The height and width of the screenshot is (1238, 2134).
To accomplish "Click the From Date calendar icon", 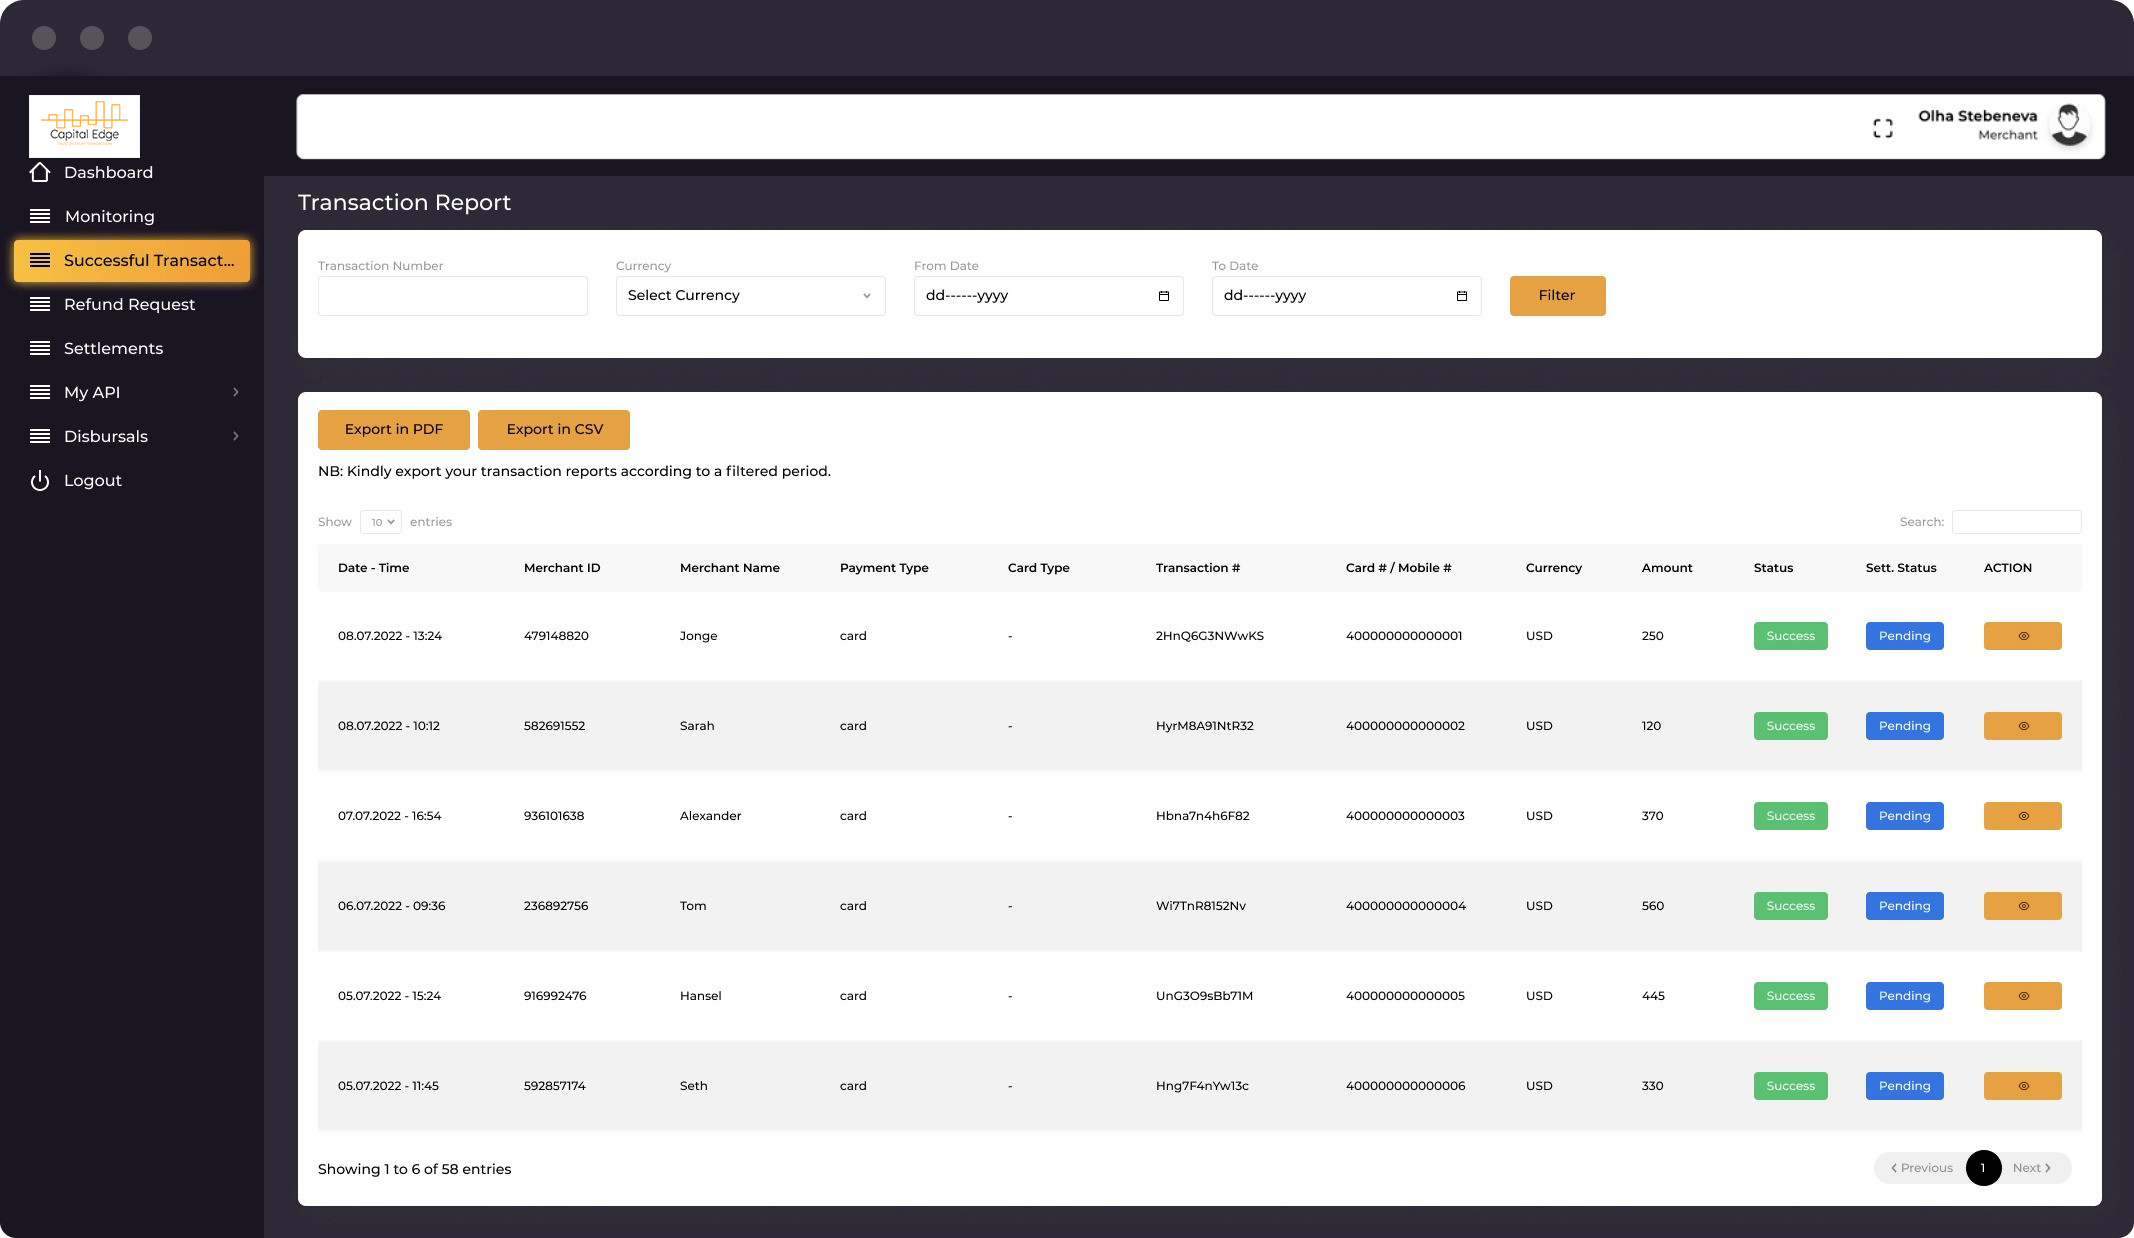I will point(1163,296).
